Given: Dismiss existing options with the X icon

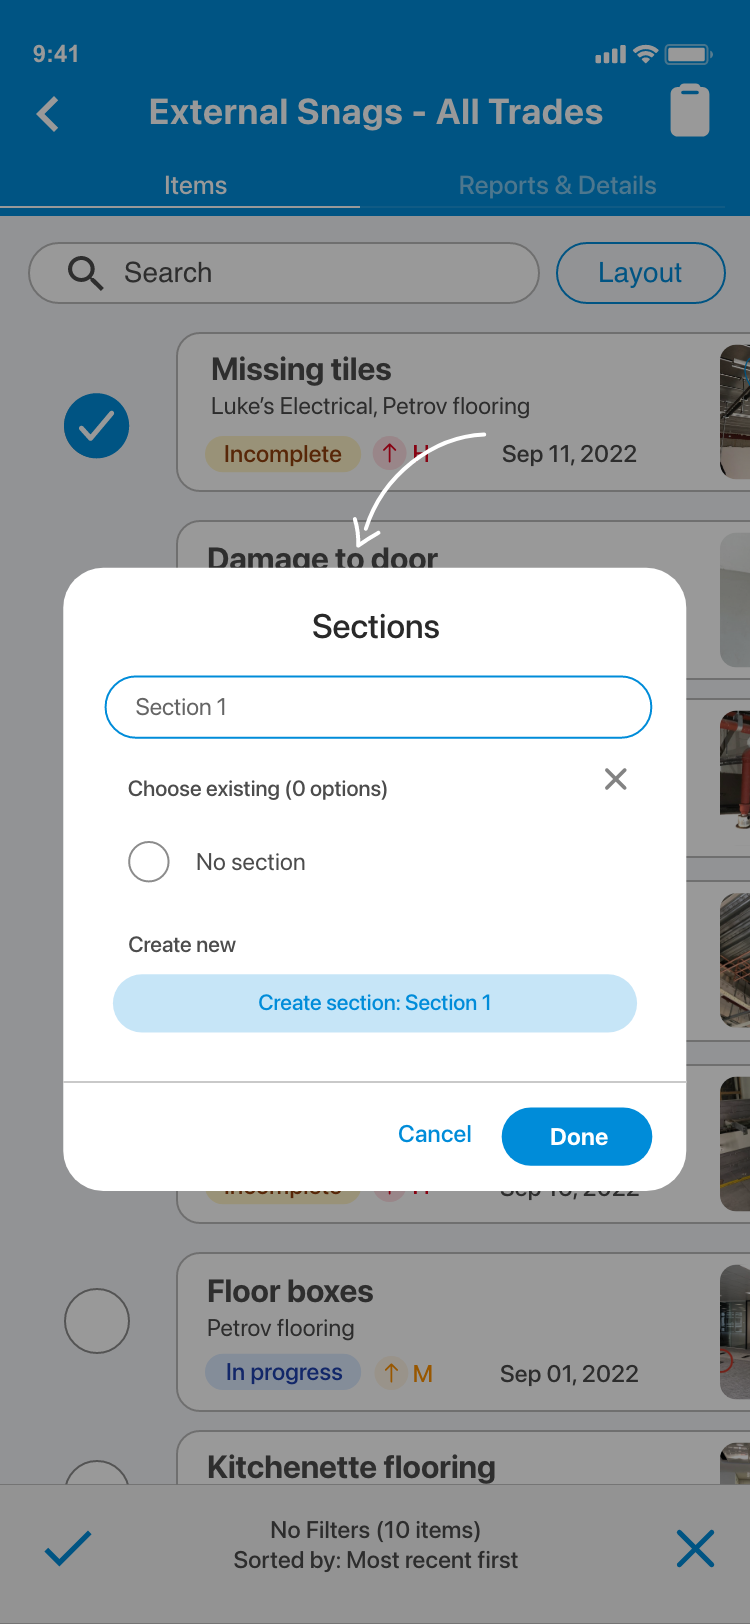Looking at the screenshot, I should click(x=616, y=779).
